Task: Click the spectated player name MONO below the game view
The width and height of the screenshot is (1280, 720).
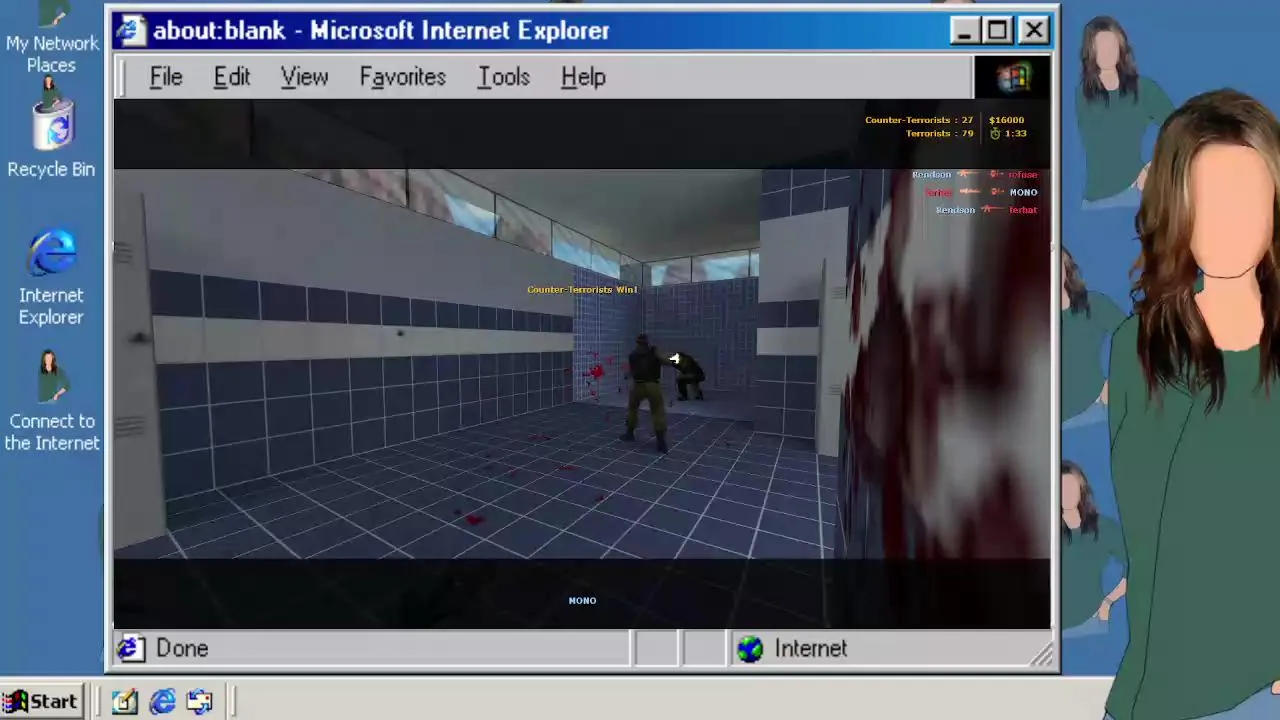Action: click(x=582, y=601)
